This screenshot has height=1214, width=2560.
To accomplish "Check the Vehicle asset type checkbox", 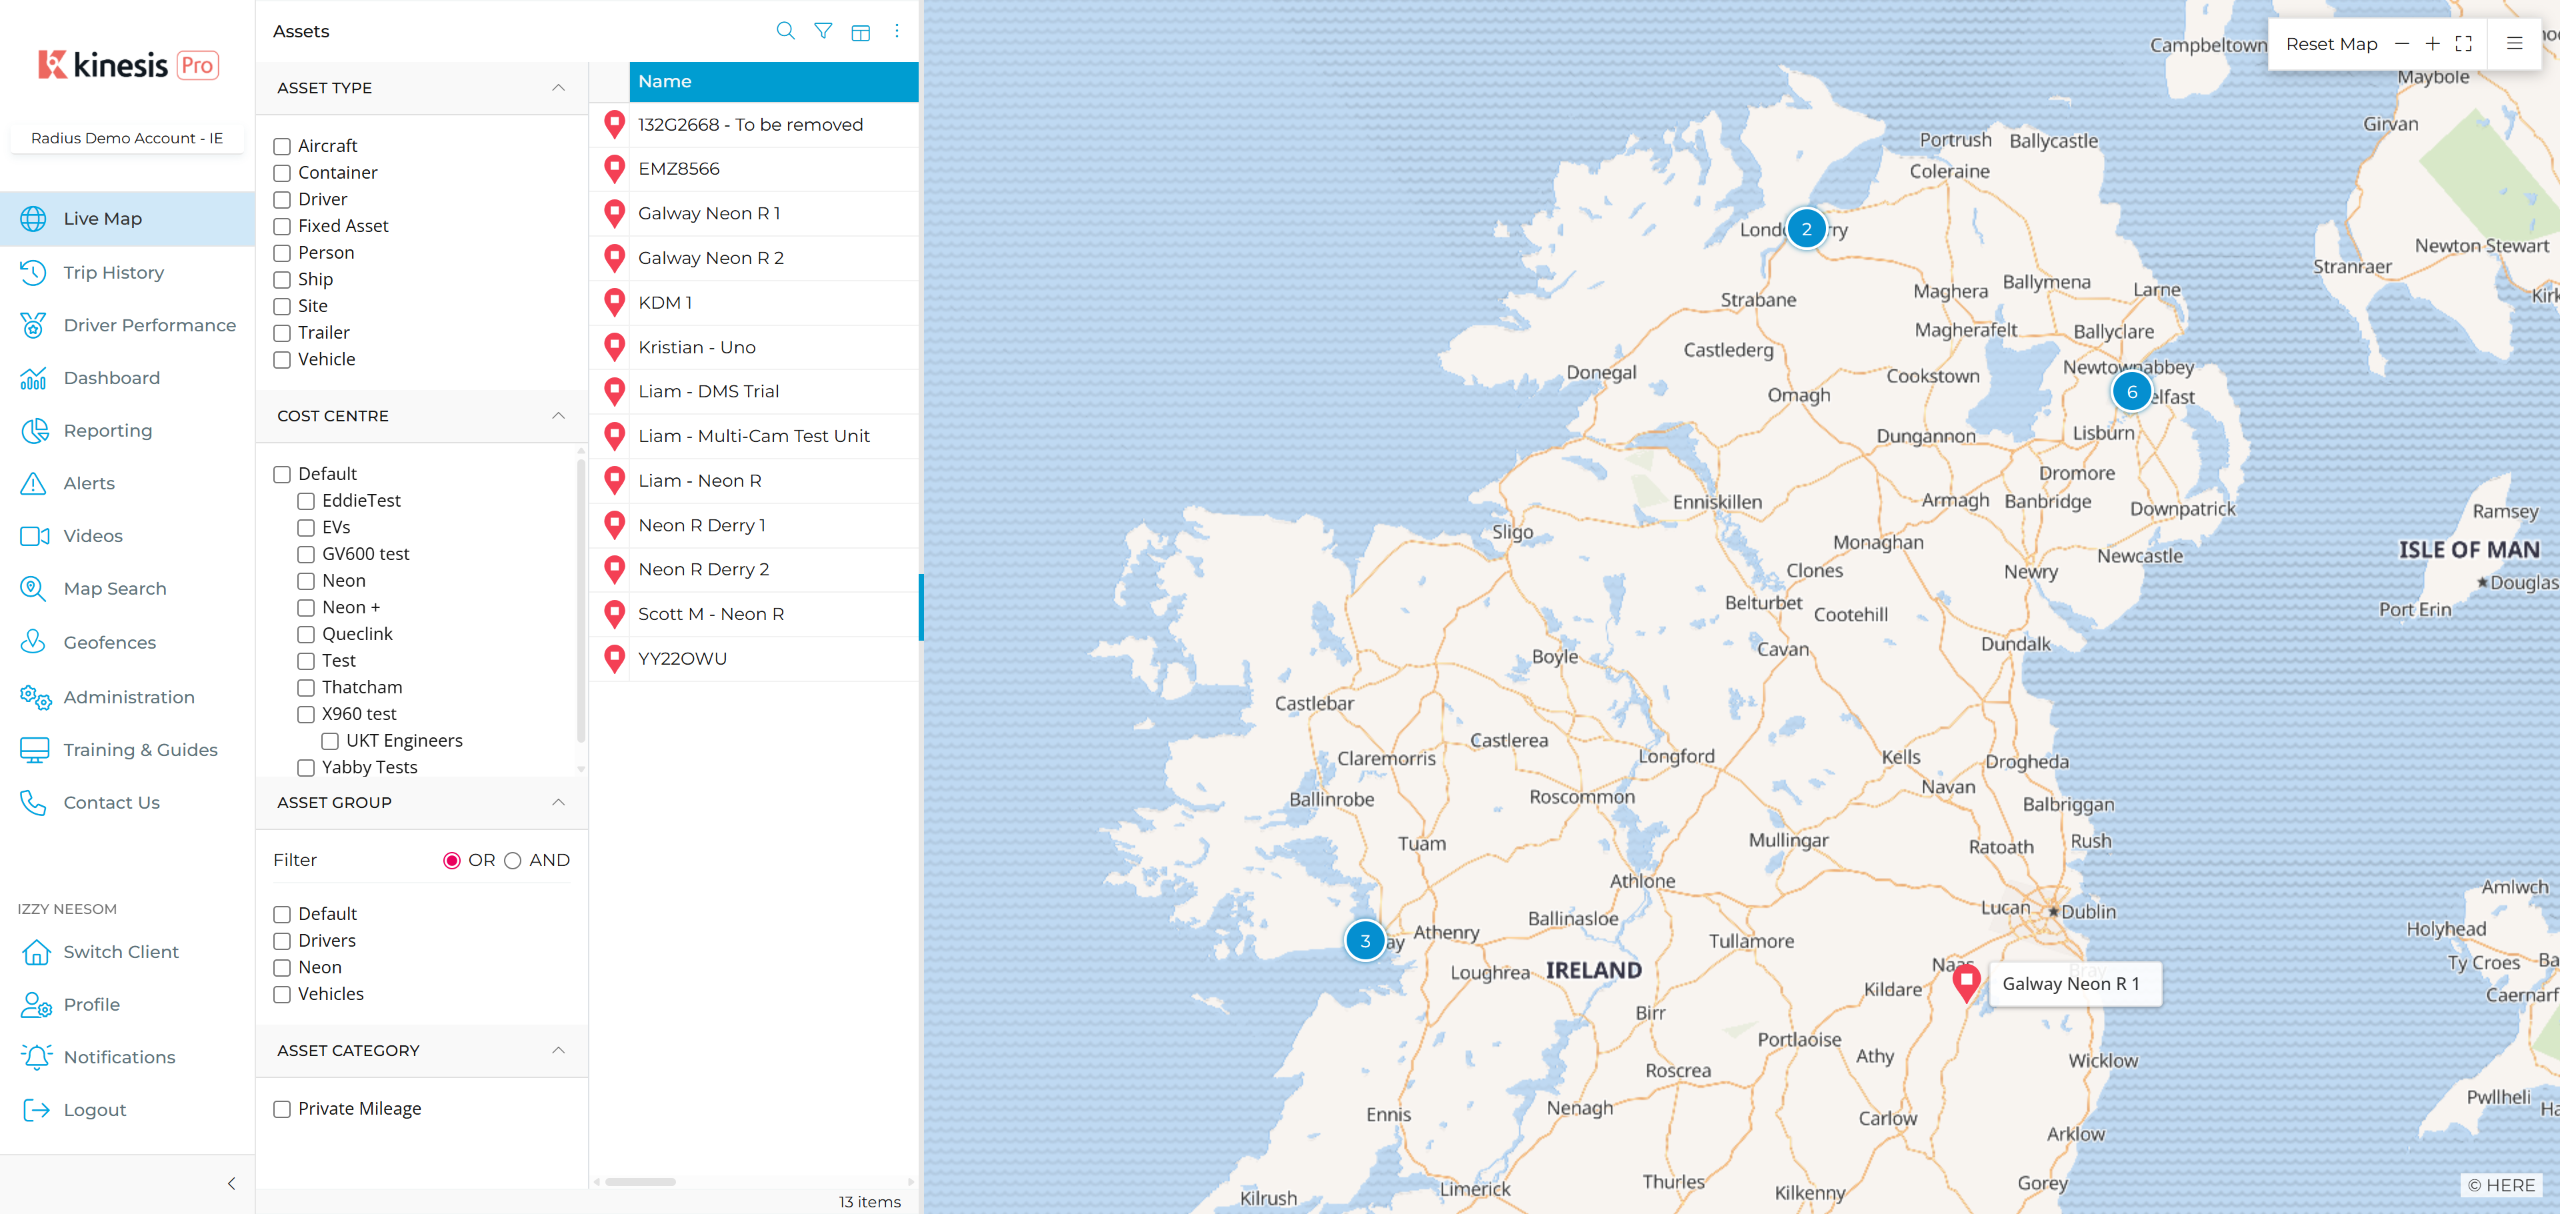I will point(282,360).
